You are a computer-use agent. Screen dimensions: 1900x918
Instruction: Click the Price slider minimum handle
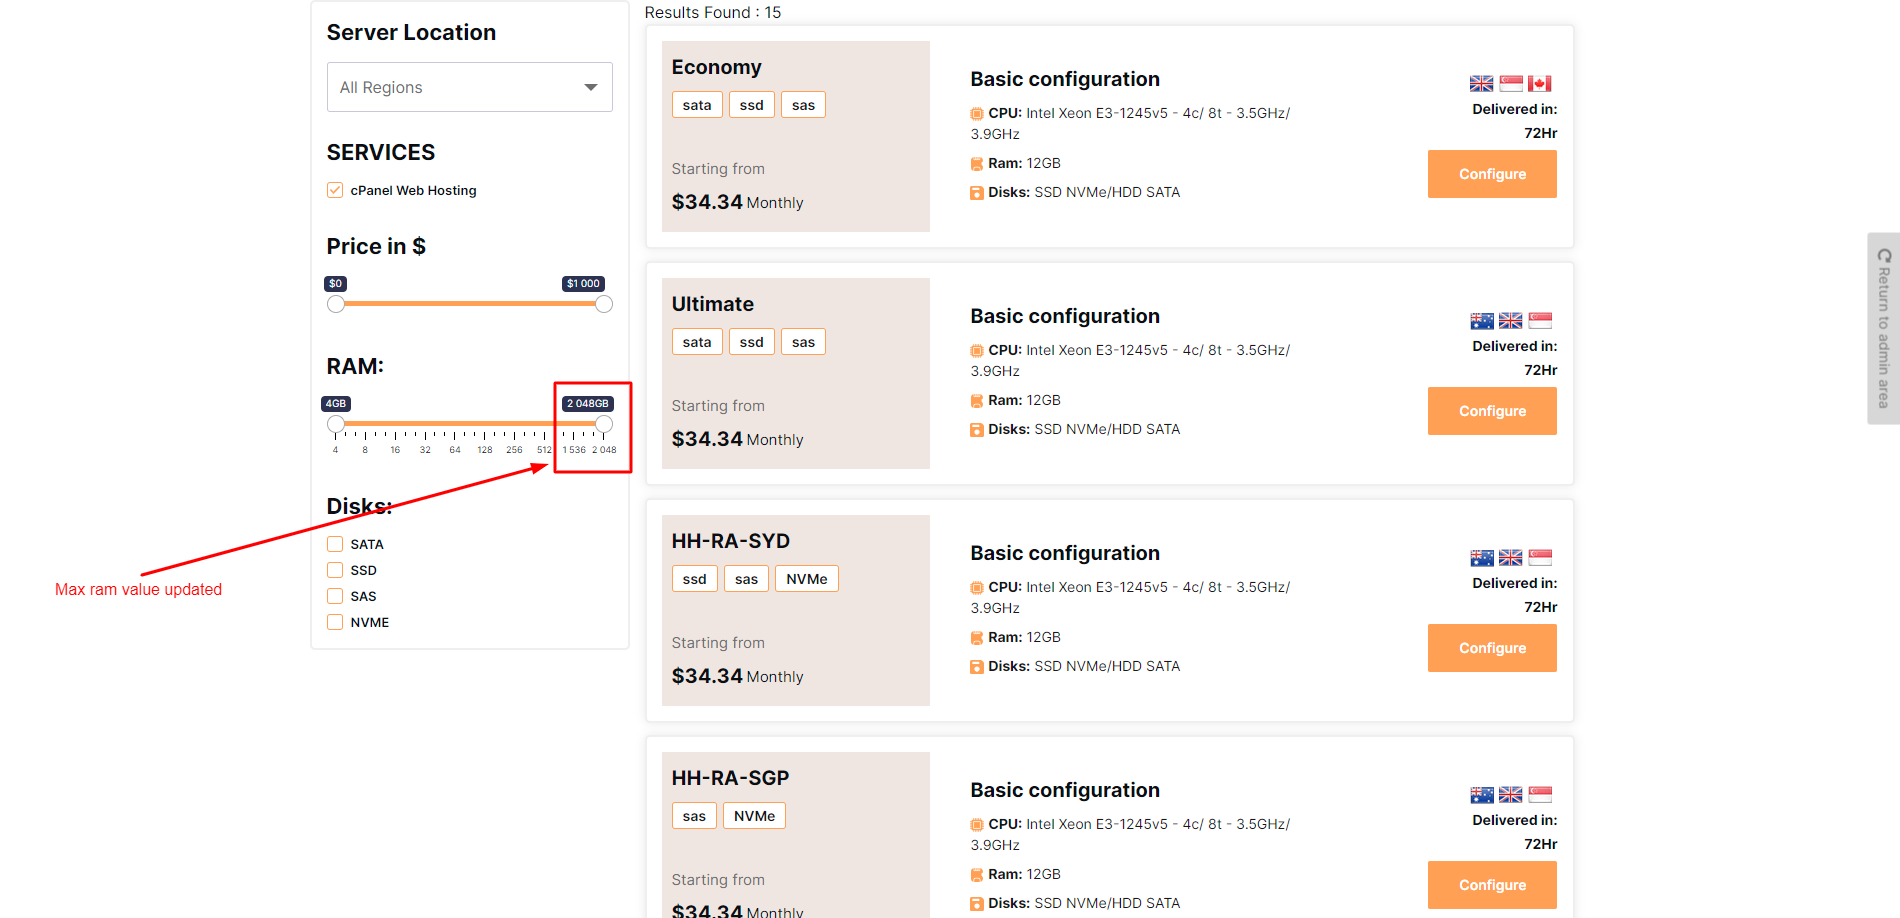click(x=336, y=304)
